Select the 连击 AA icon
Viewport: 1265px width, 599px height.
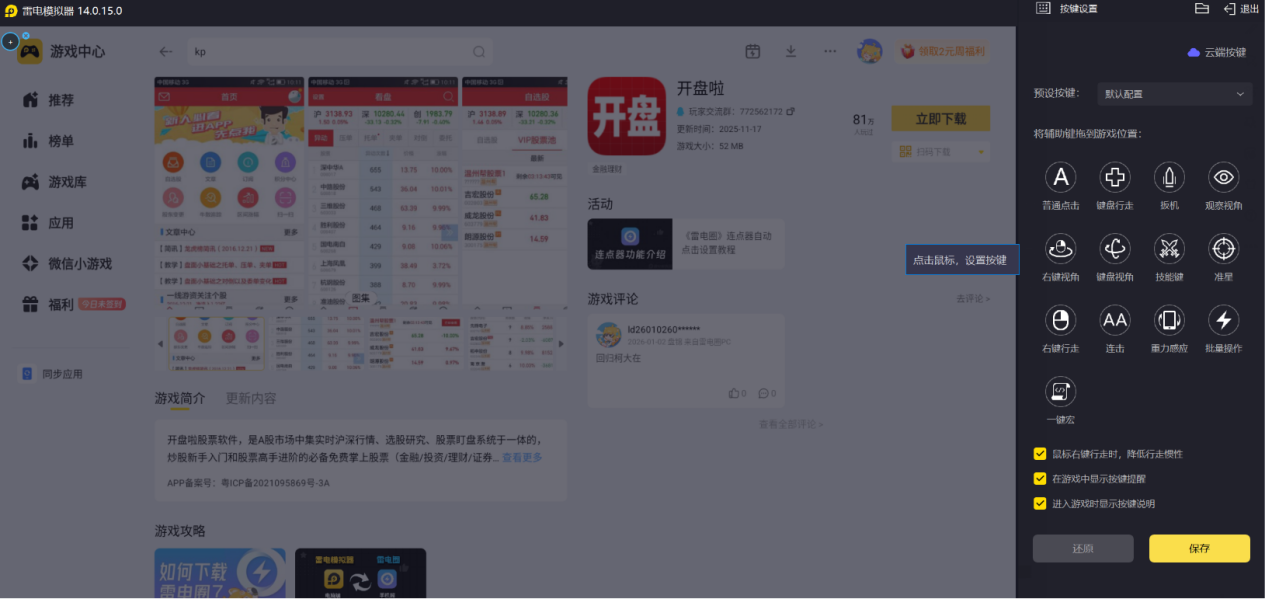(x=1115, y=320)
